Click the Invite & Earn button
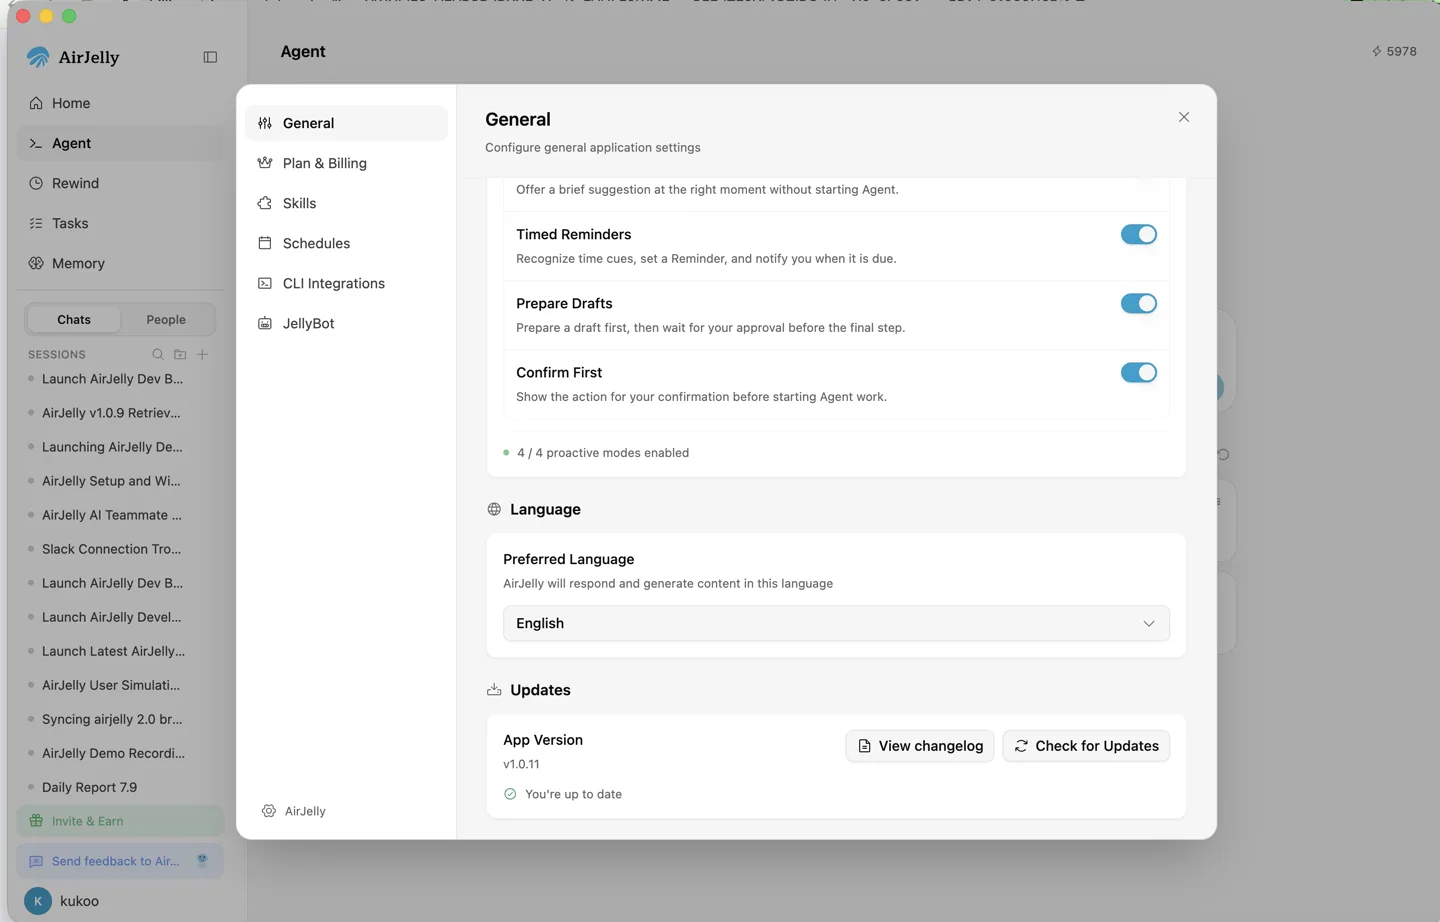This screenshot has width=1440, height=922. pyautogui.click(x=120, y=821)
